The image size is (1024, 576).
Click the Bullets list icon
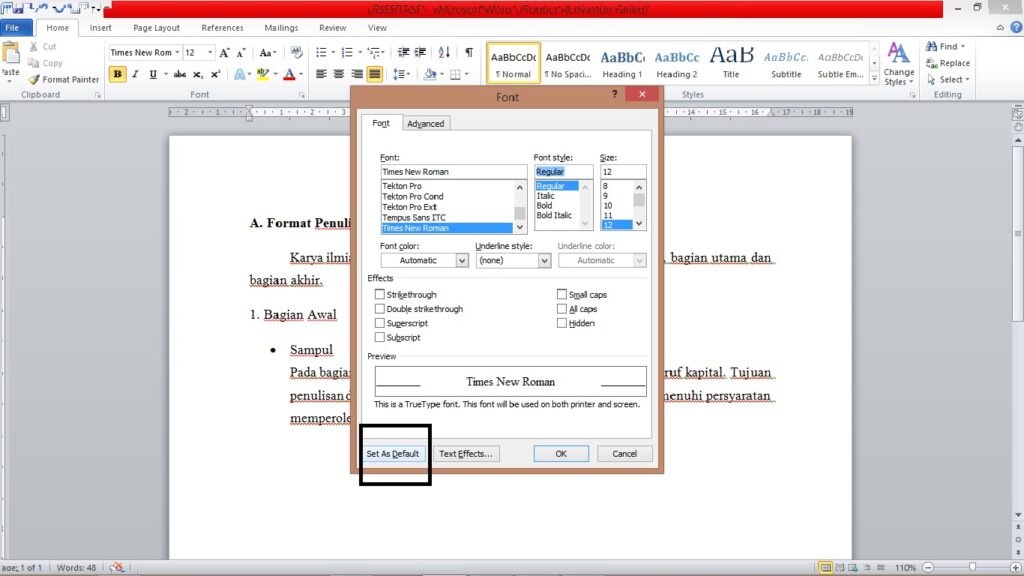click(321, 53)
